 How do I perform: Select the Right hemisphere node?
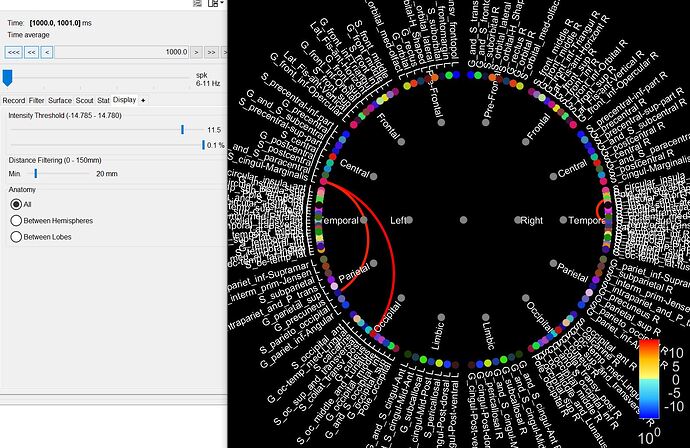click(518, 220)
